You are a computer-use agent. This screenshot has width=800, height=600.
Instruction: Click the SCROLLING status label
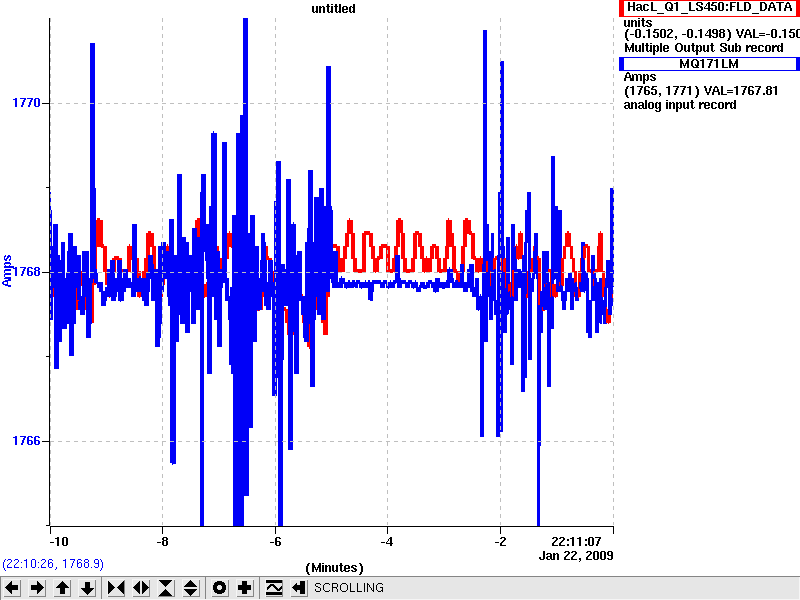pyautogui.click(x=349, y=588)
